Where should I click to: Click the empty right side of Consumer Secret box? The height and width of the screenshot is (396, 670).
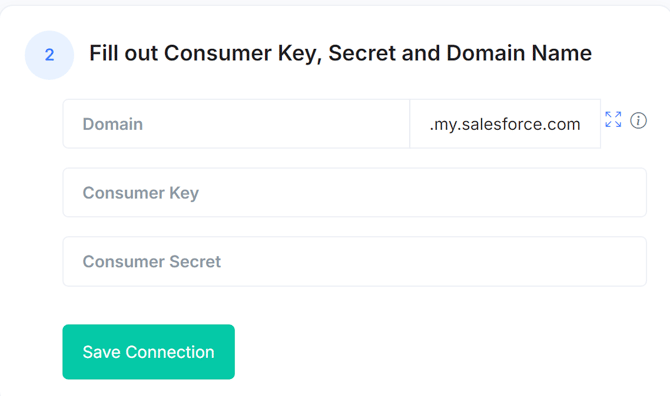point(470,261)
